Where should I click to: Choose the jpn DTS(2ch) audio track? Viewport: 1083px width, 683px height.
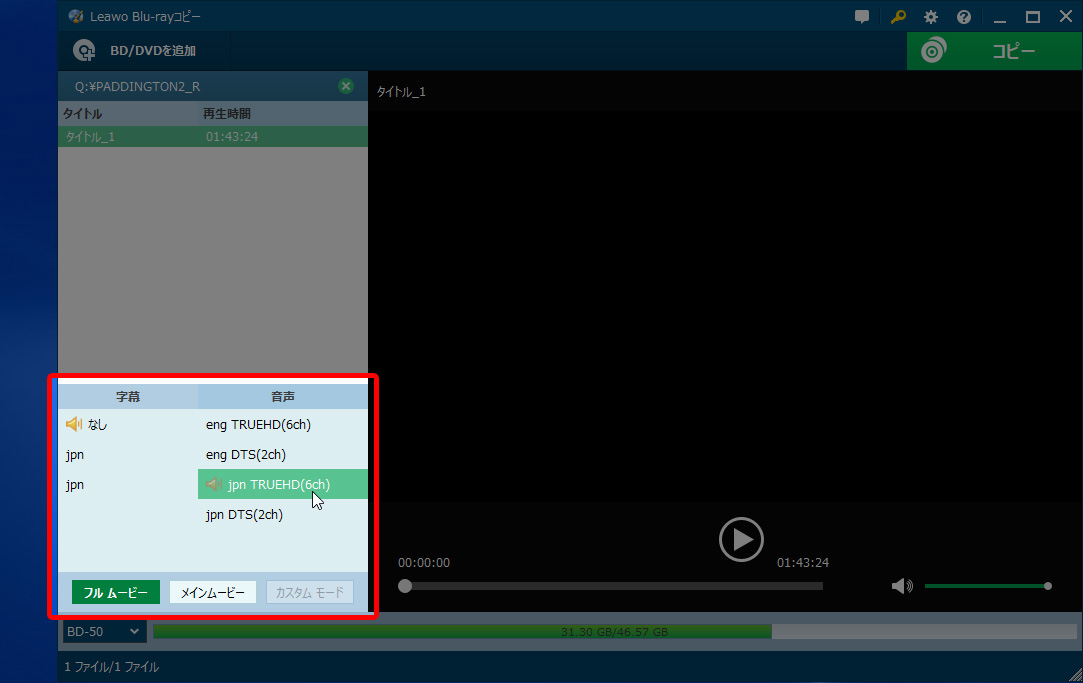click(x=244, y=515)
